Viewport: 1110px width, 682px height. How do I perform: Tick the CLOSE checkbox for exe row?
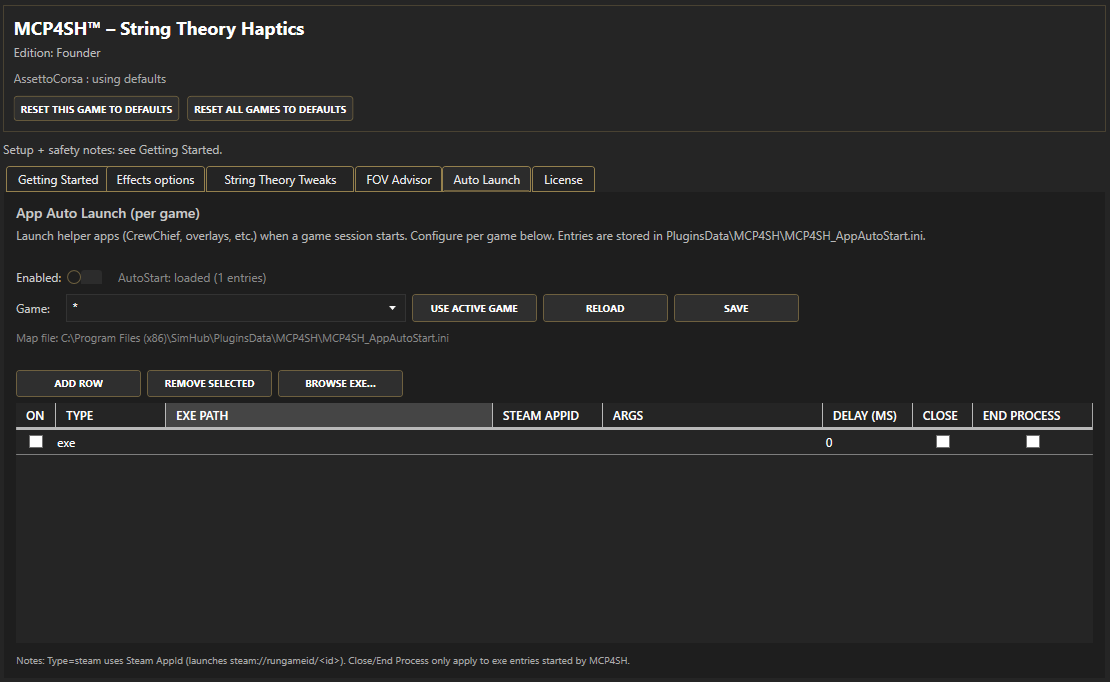942,442
